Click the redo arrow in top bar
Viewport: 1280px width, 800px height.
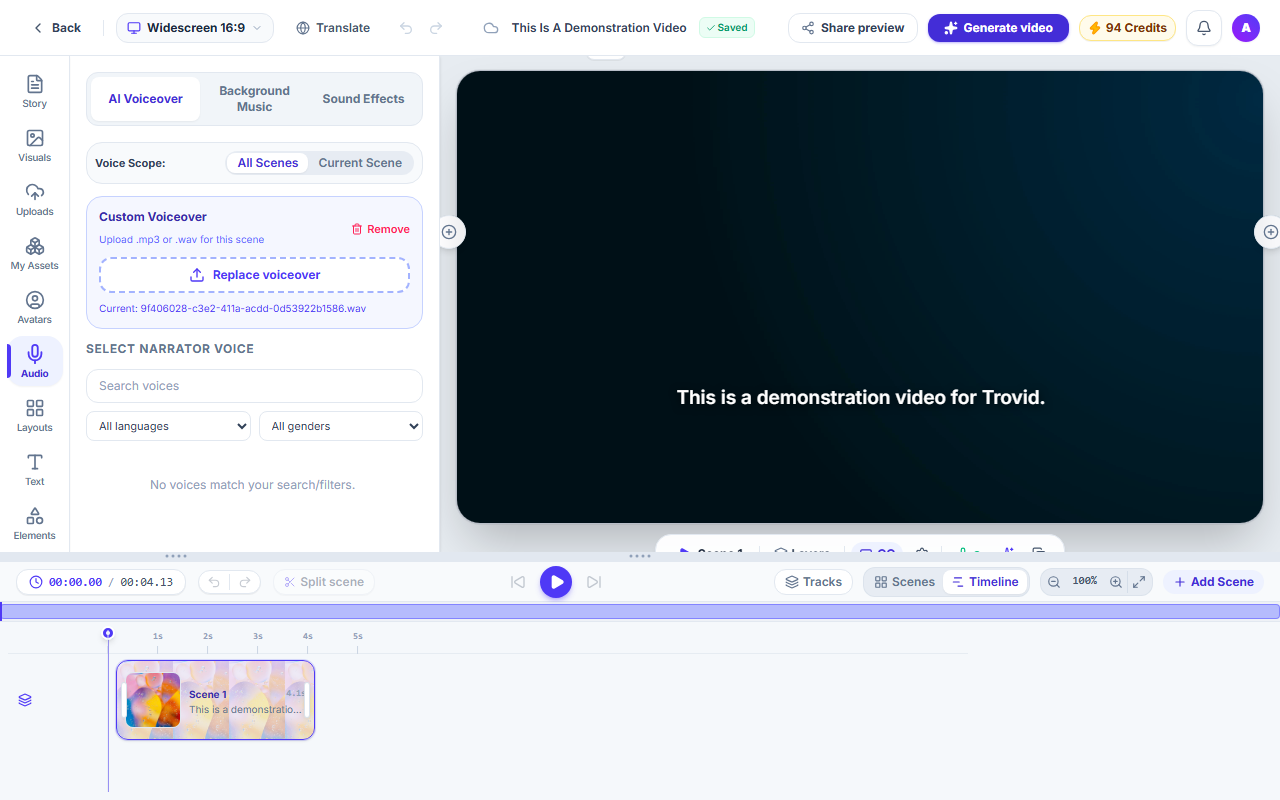436,28
